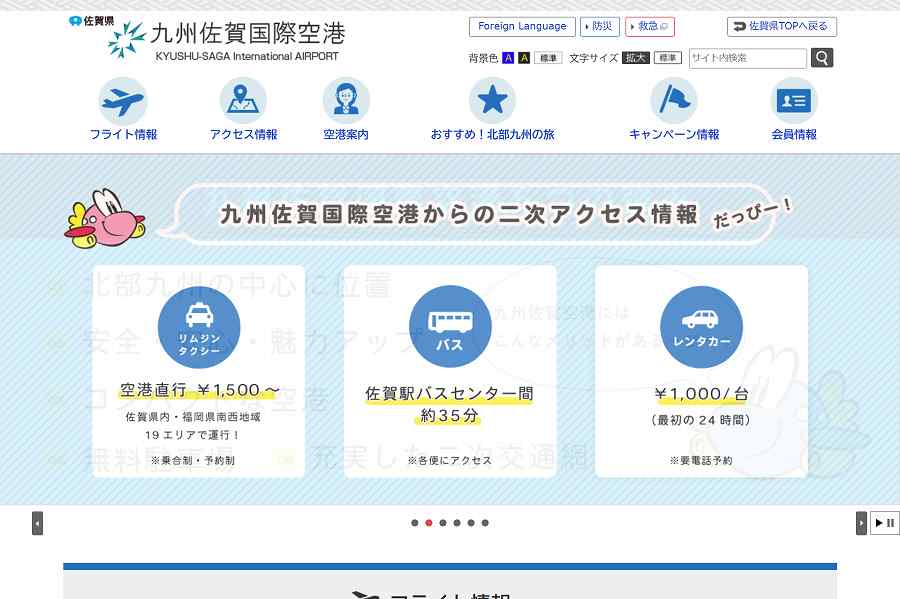
Task: Select third slide indicator dot
Action: [x=443, y=523]
